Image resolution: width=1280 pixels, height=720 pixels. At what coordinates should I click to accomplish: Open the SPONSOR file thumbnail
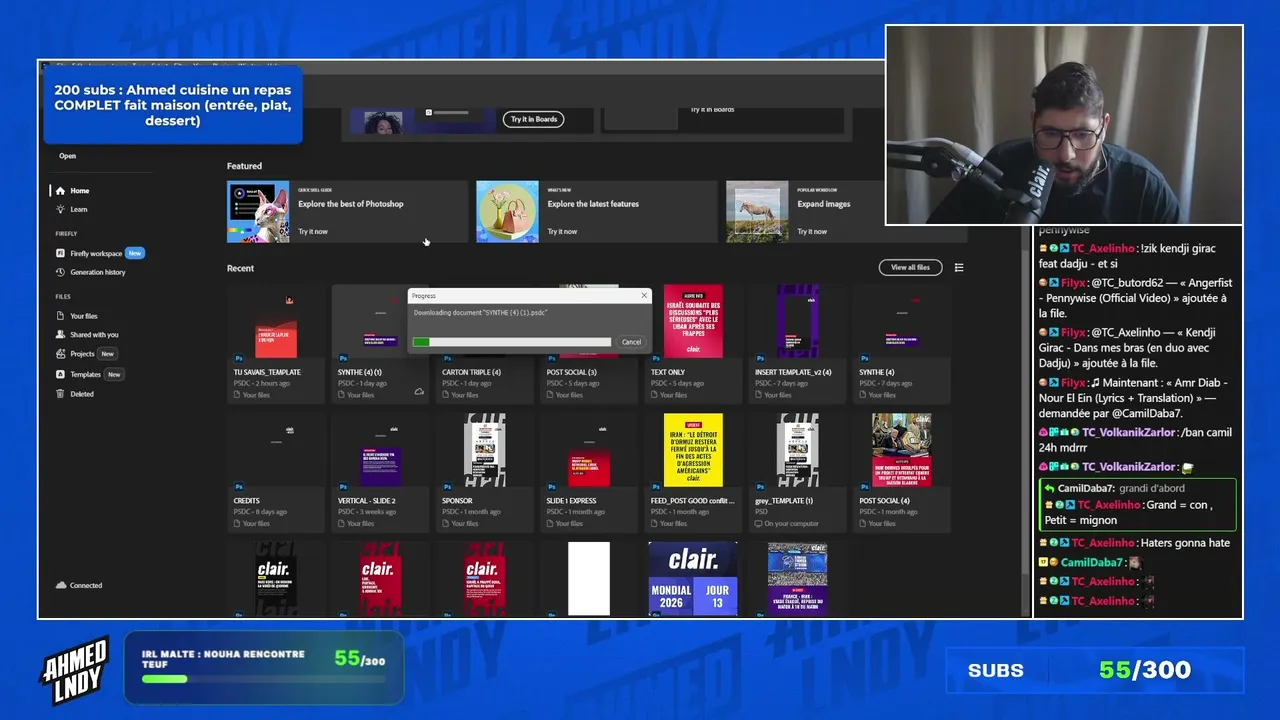[485, 450]
